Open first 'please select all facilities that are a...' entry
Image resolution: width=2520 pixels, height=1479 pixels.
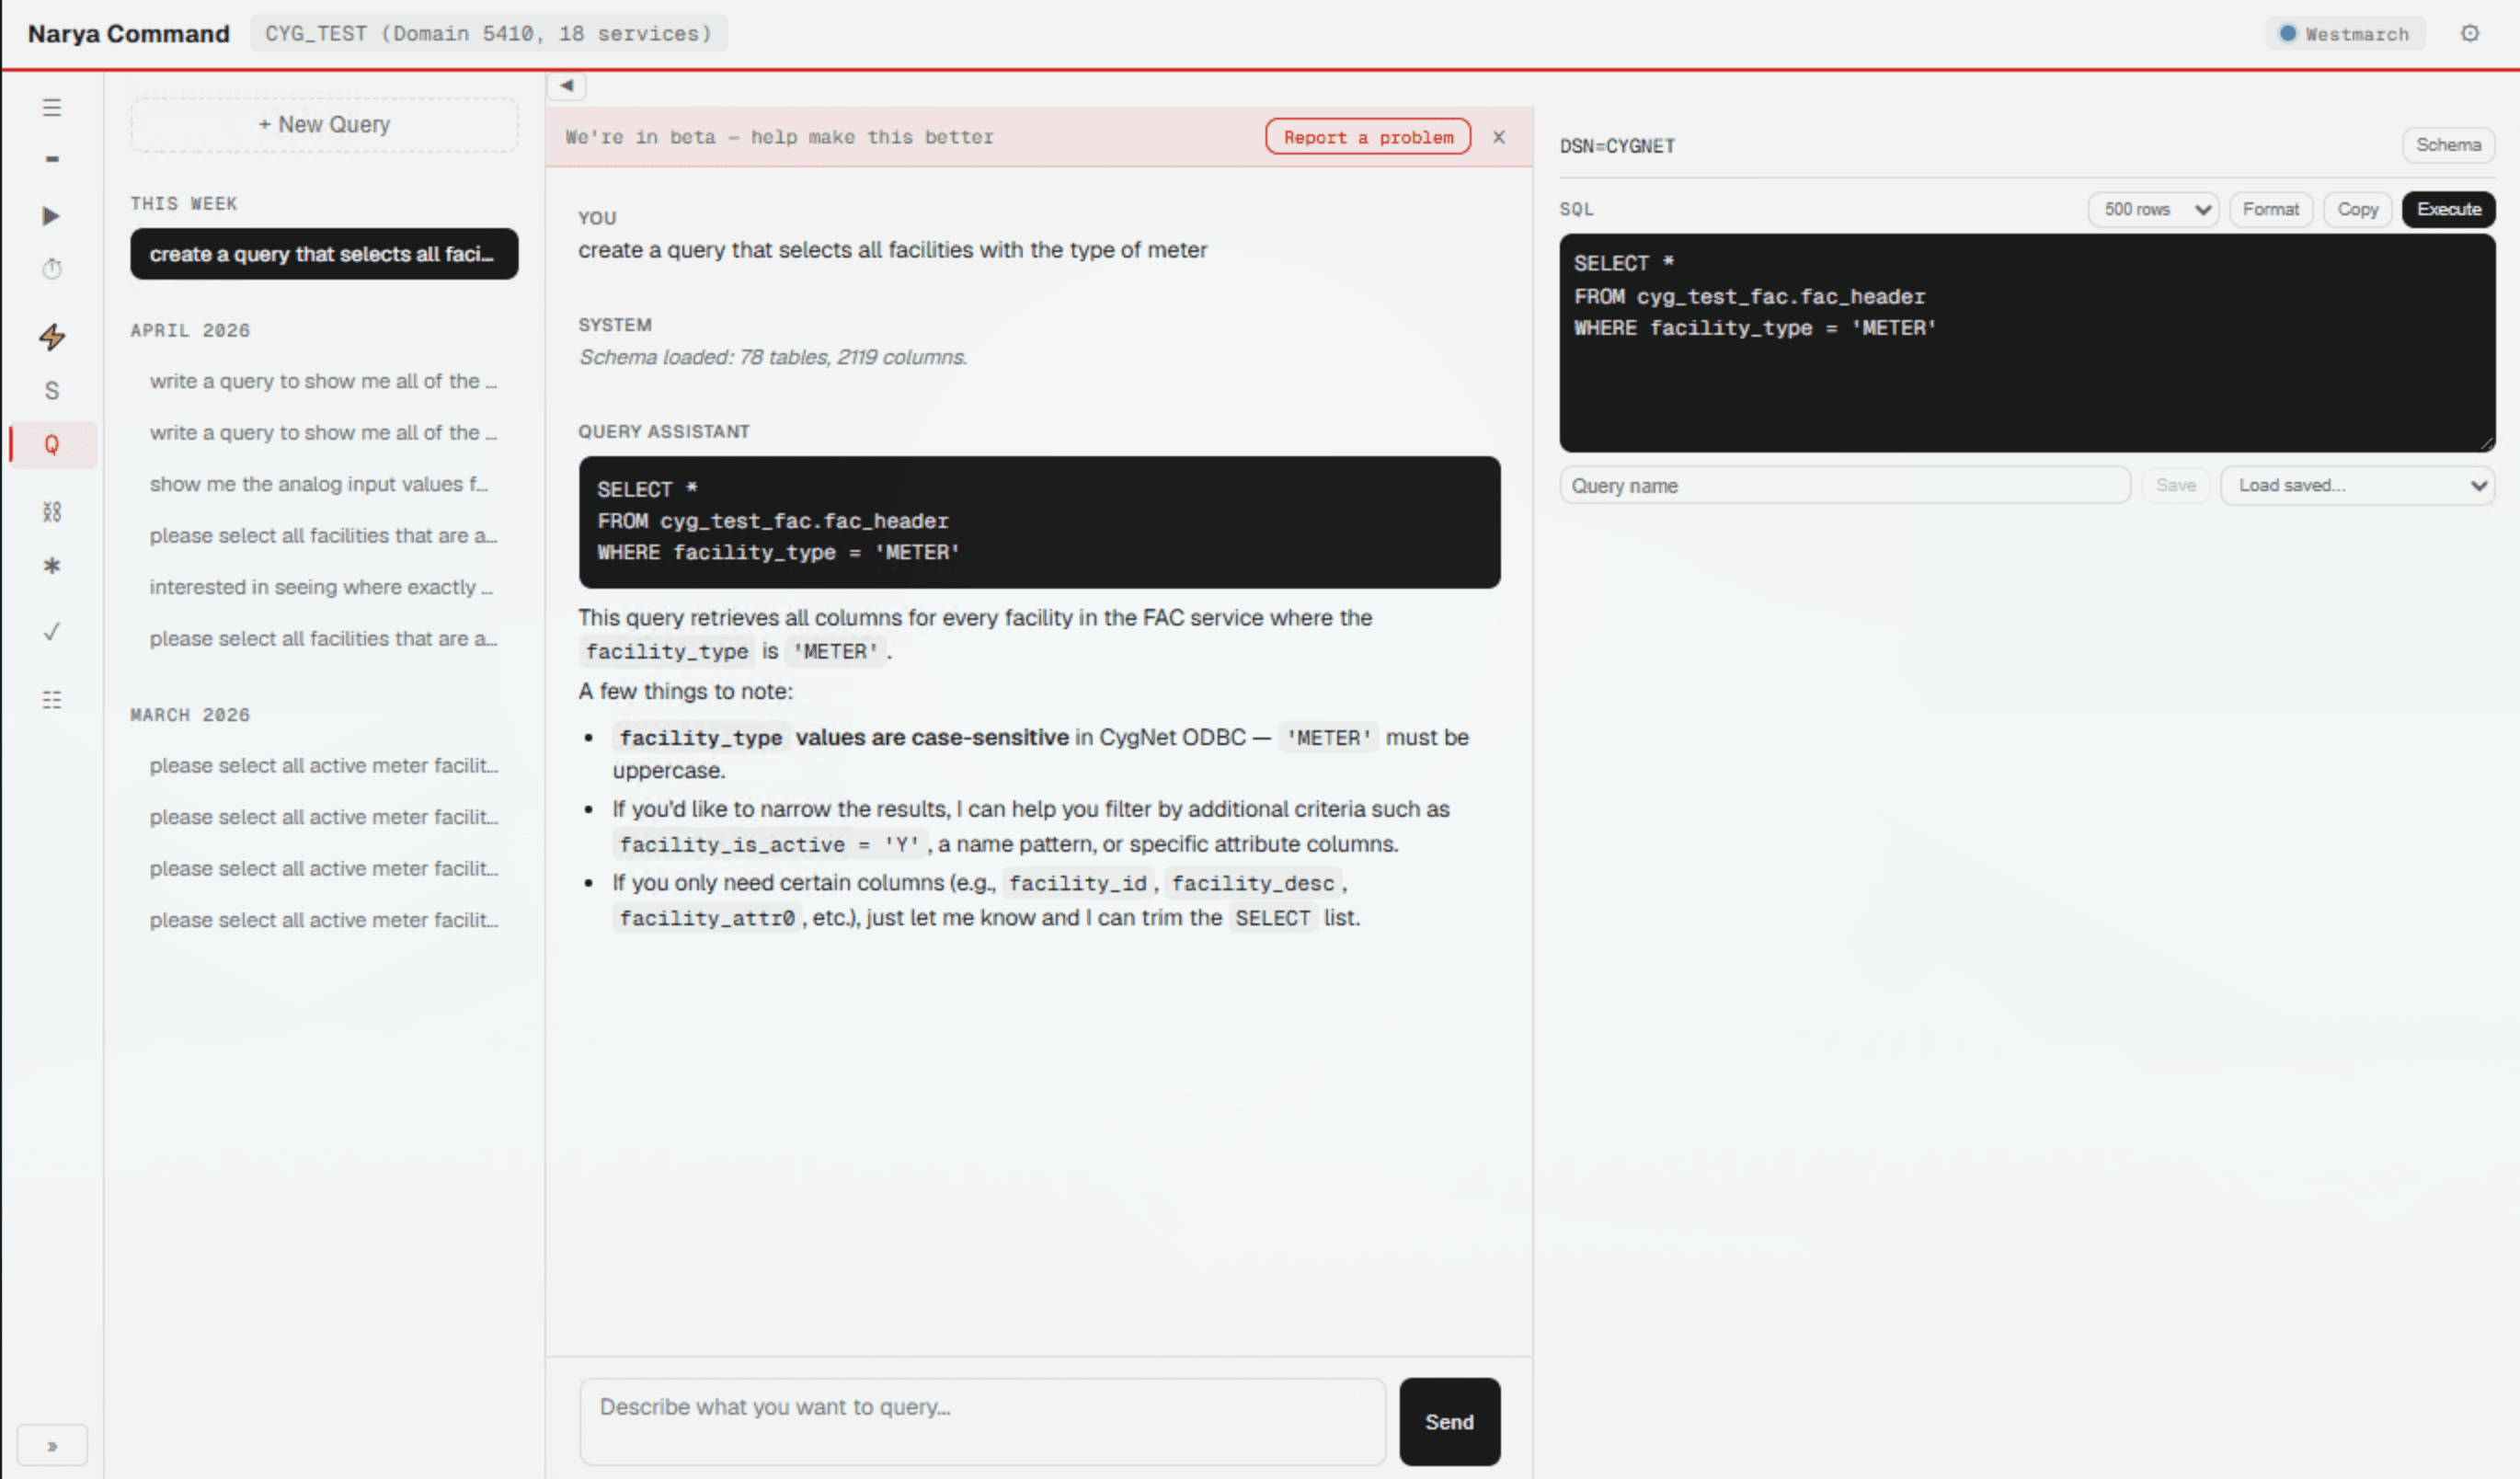(324, 536)
